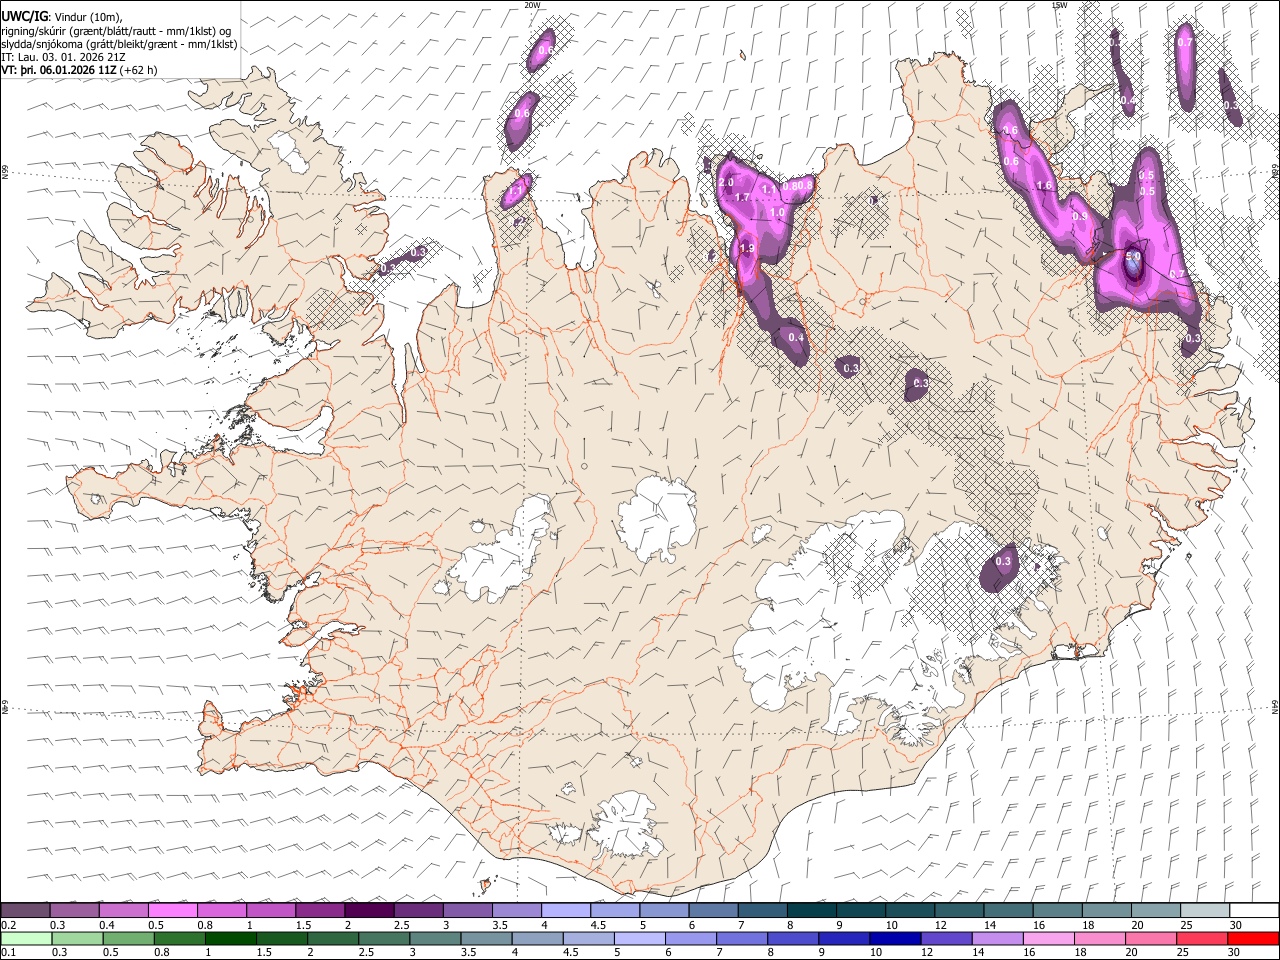Click the 1.9 snowfall value label
The width and height of the screenshot is (1280, 960).
click(746, 248)
